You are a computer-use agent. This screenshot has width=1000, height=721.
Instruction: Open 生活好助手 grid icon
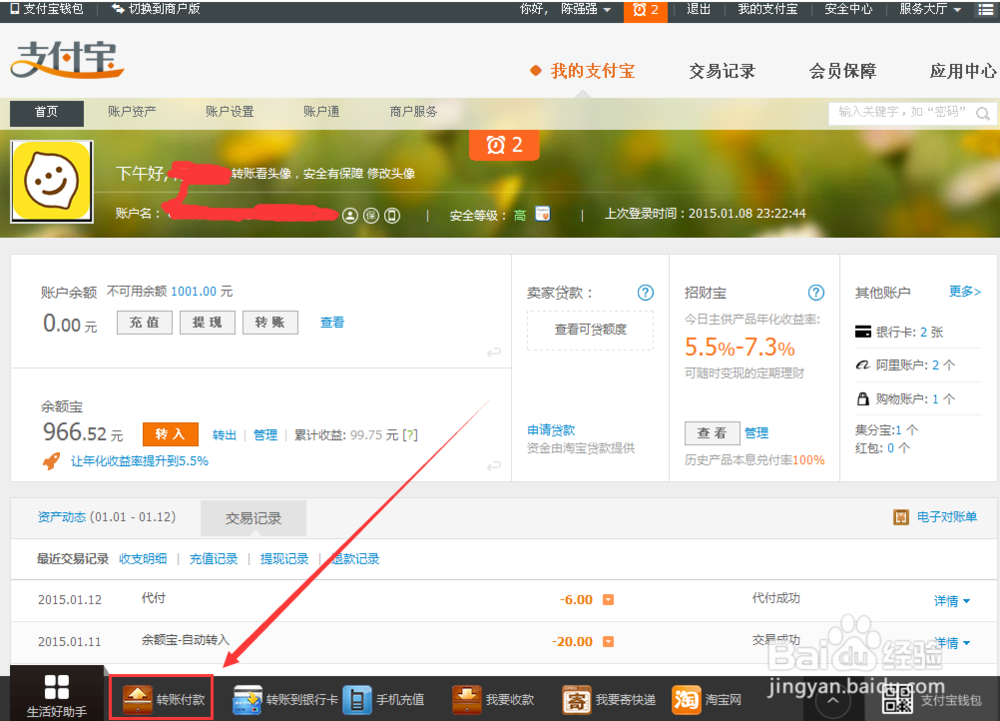(x=57, y=687)
